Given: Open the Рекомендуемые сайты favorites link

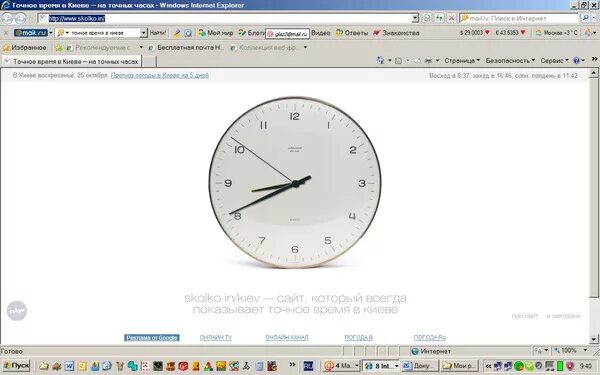Looking at the screenshot, I should coord(99,47).
